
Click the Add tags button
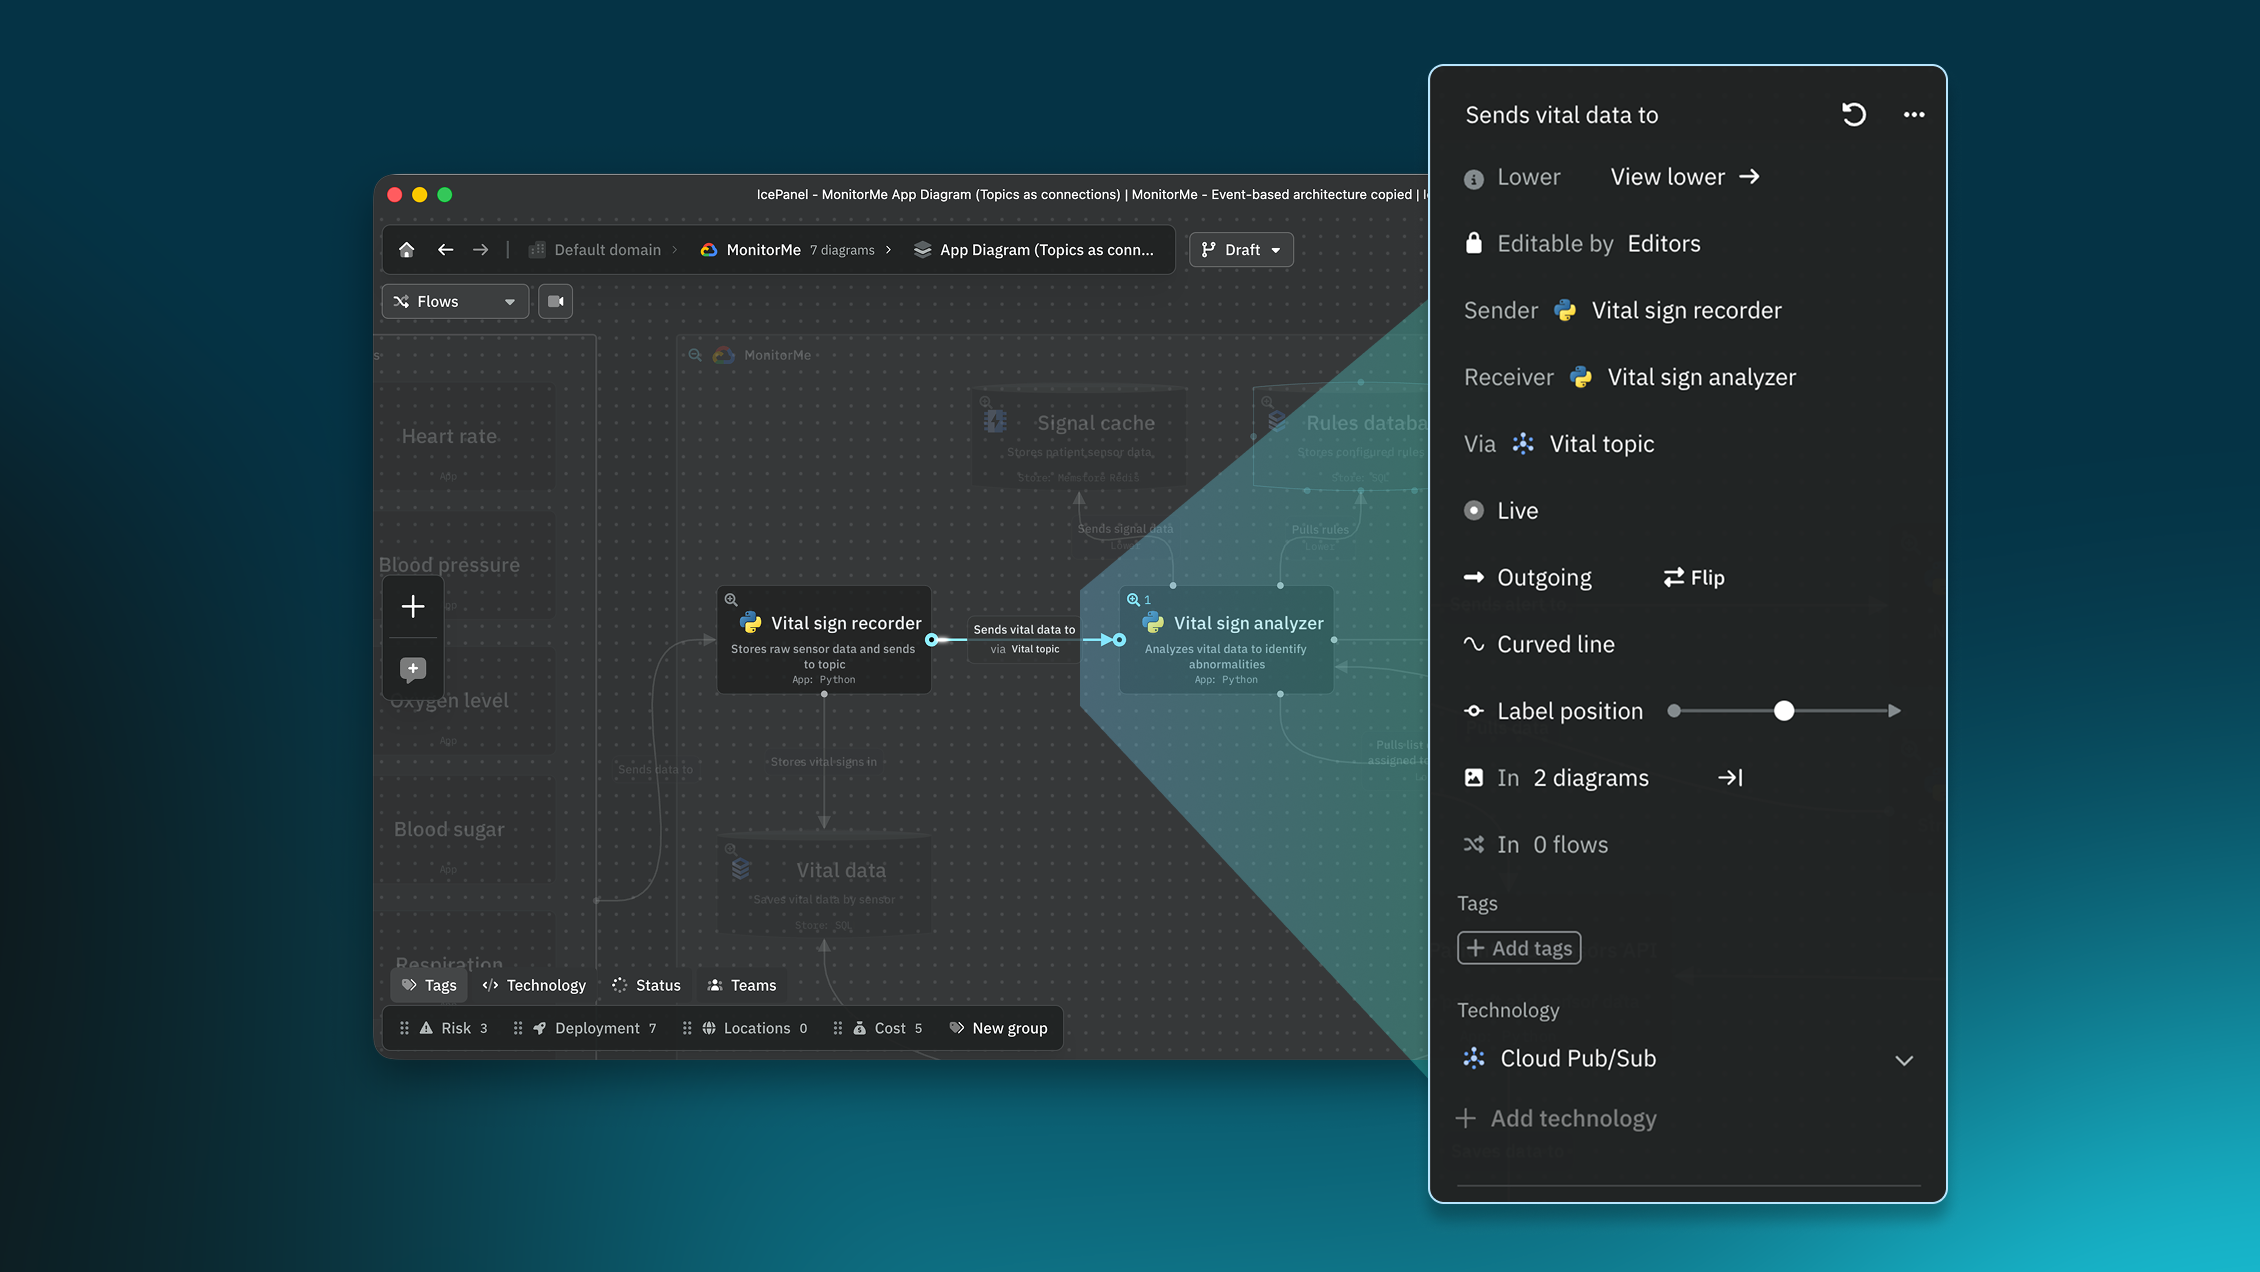point(1518,948)
